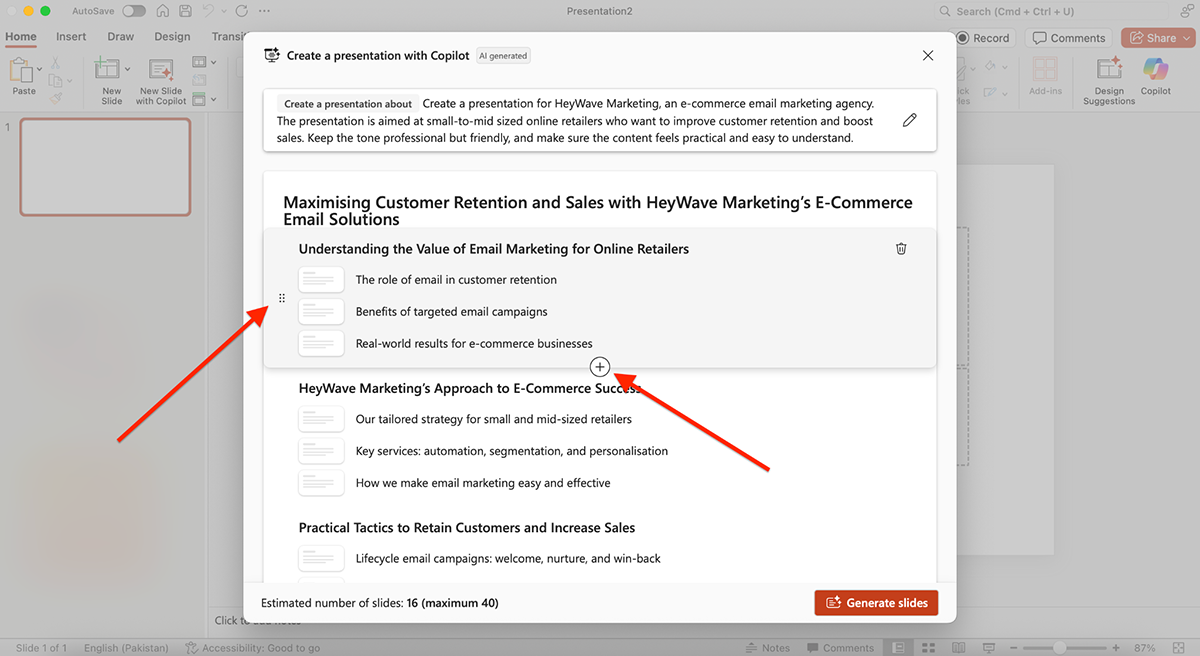Open the Design ribbon tab
This screenshot has width=1200, height=656.
[172, 37]
